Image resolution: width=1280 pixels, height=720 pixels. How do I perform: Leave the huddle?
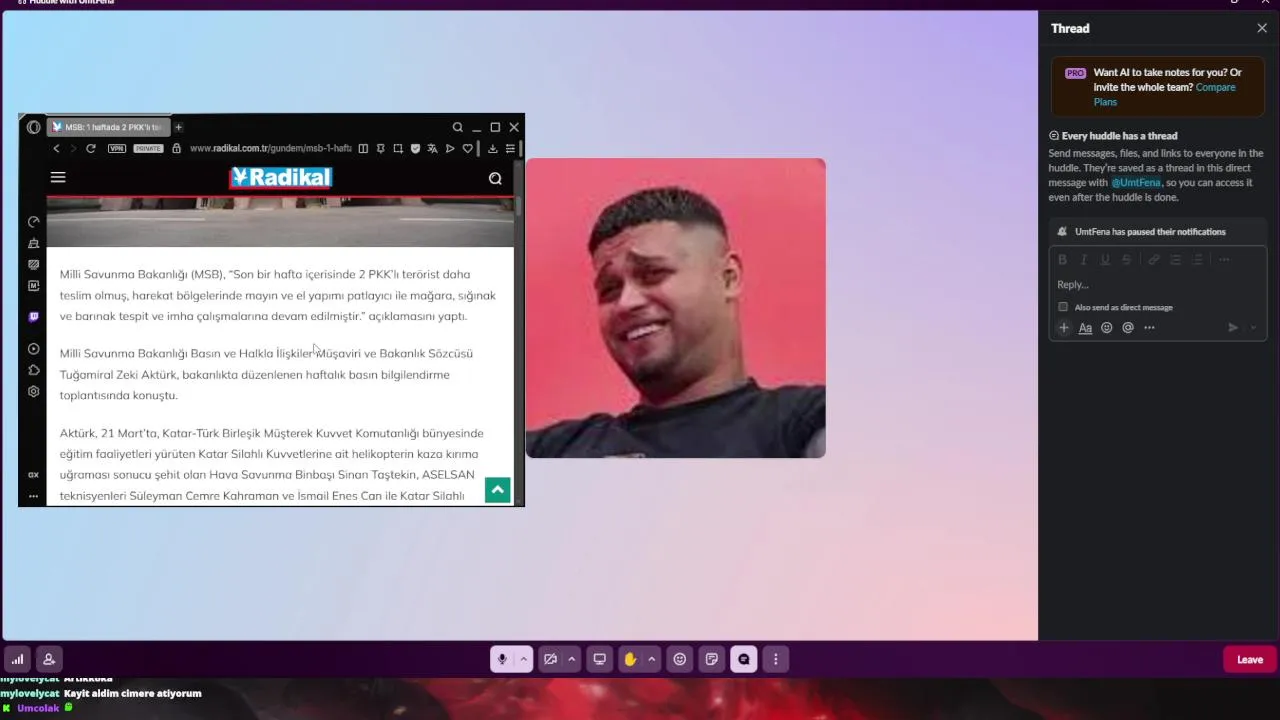1250,659
